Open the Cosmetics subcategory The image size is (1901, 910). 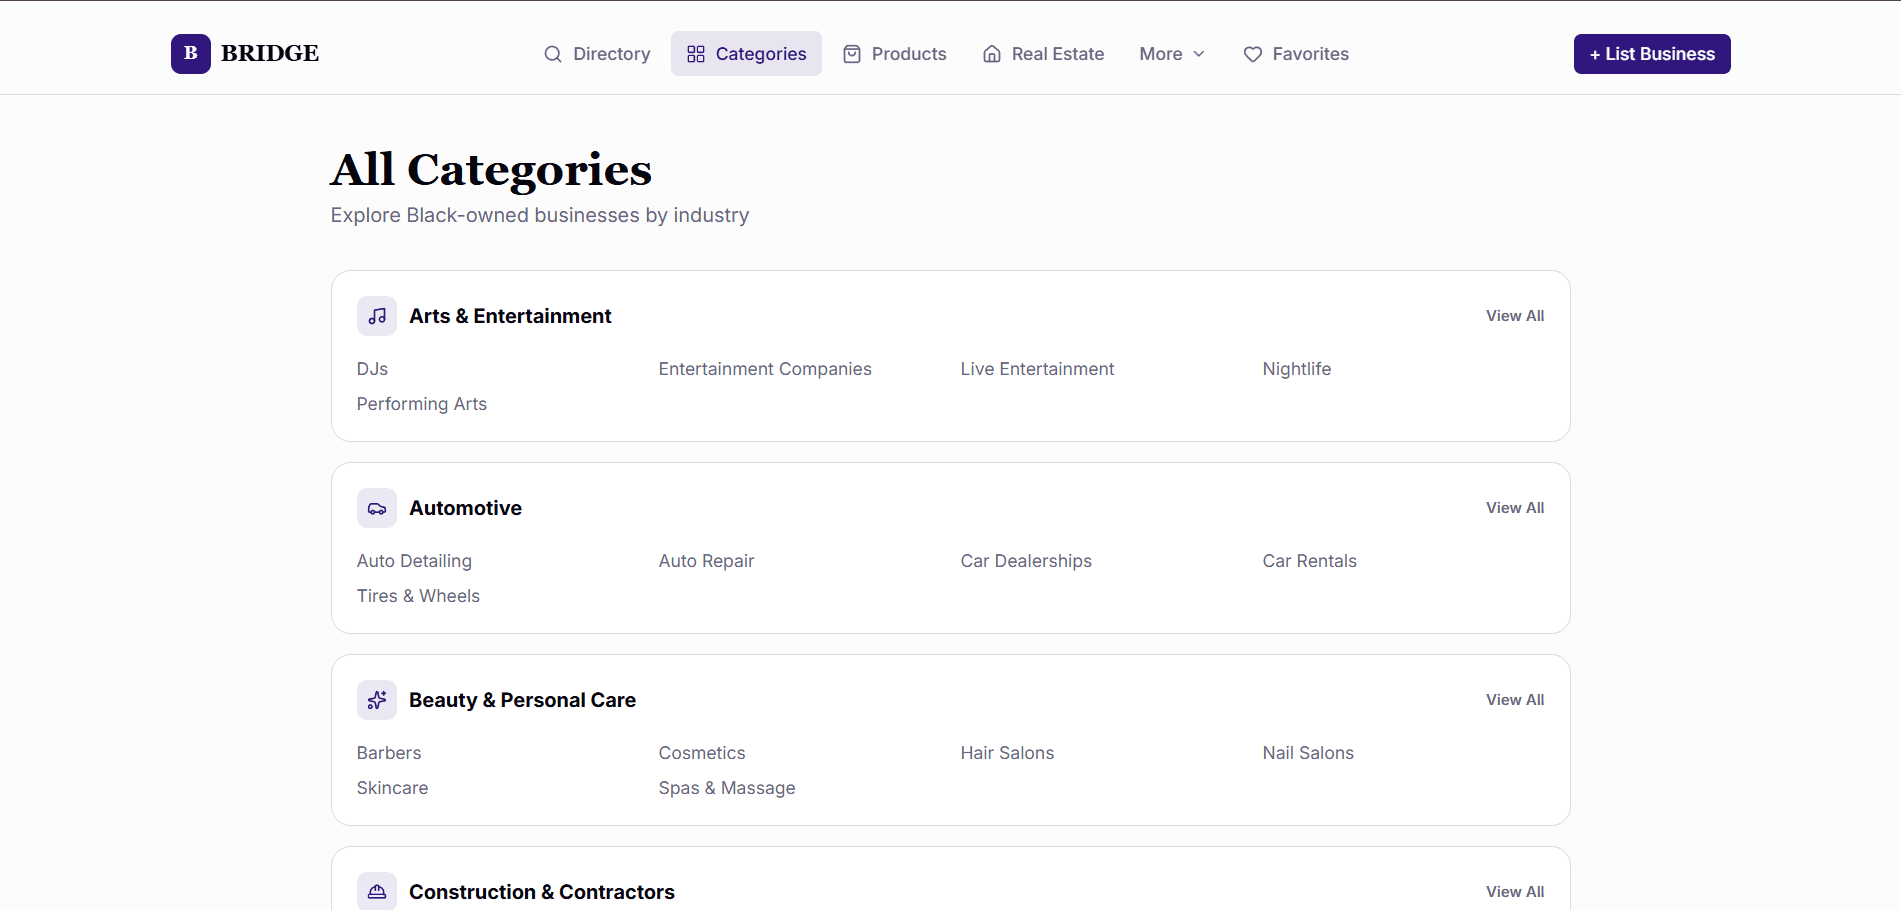[x=702, y=753]
